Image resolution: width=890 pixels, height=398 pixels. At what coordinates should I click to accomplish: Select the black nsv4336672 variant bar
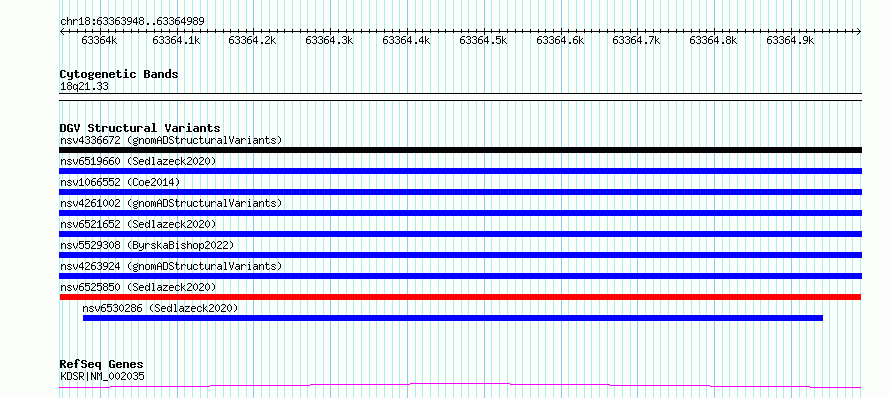coord(461,150)
